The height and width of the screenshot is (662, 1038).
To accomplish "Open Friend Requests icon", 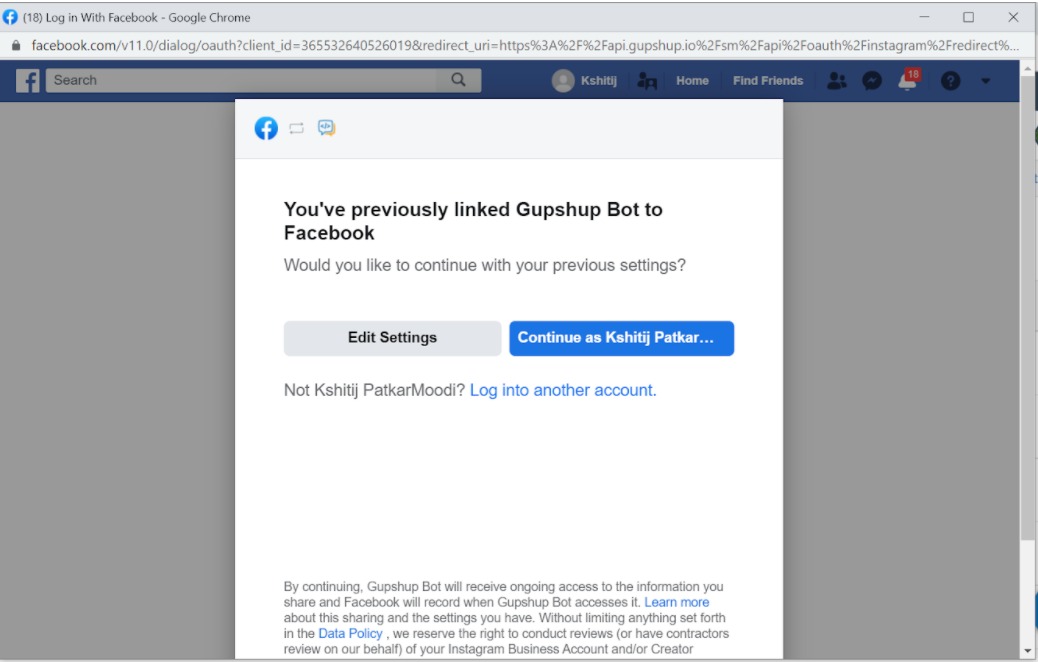I will click(x=837, y=81).
